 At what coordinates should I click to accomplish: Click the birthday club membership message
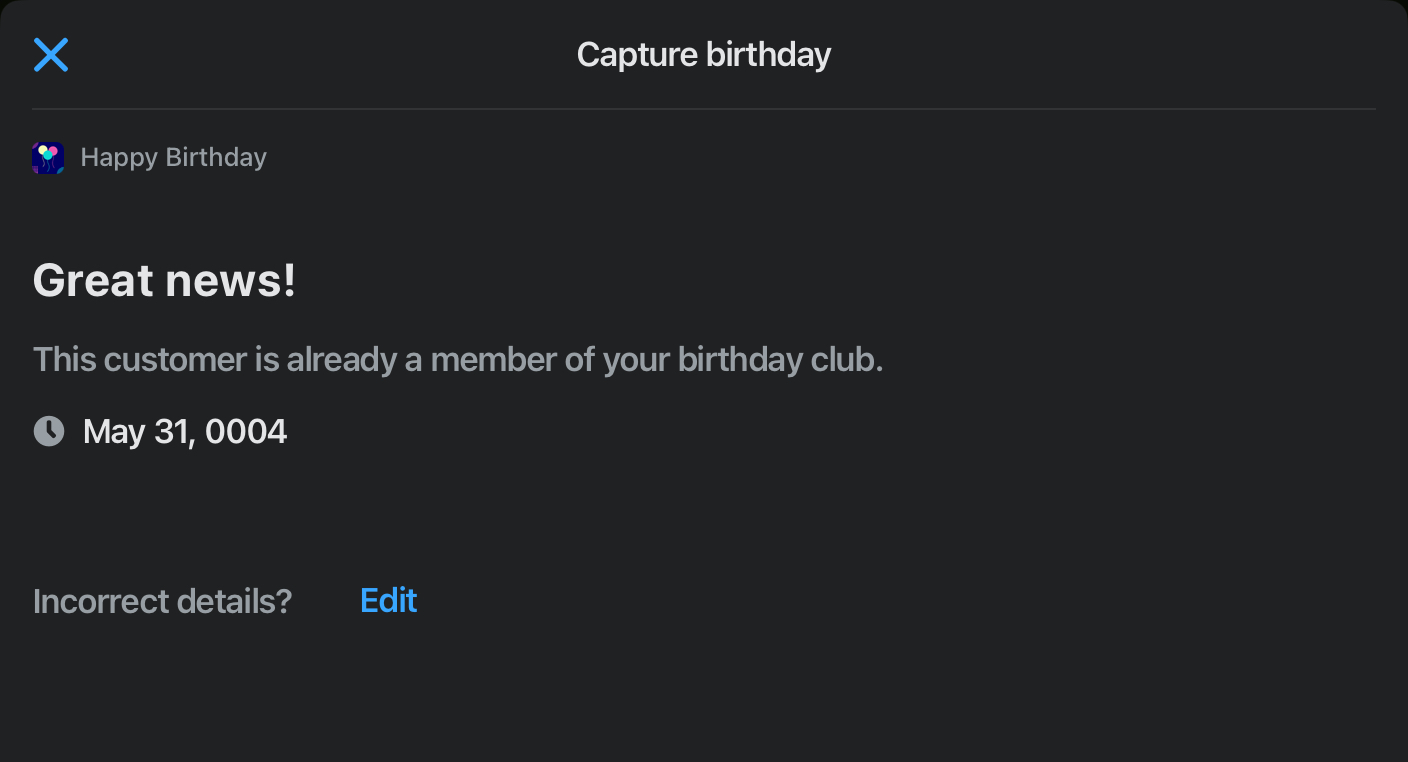[457, 359]
